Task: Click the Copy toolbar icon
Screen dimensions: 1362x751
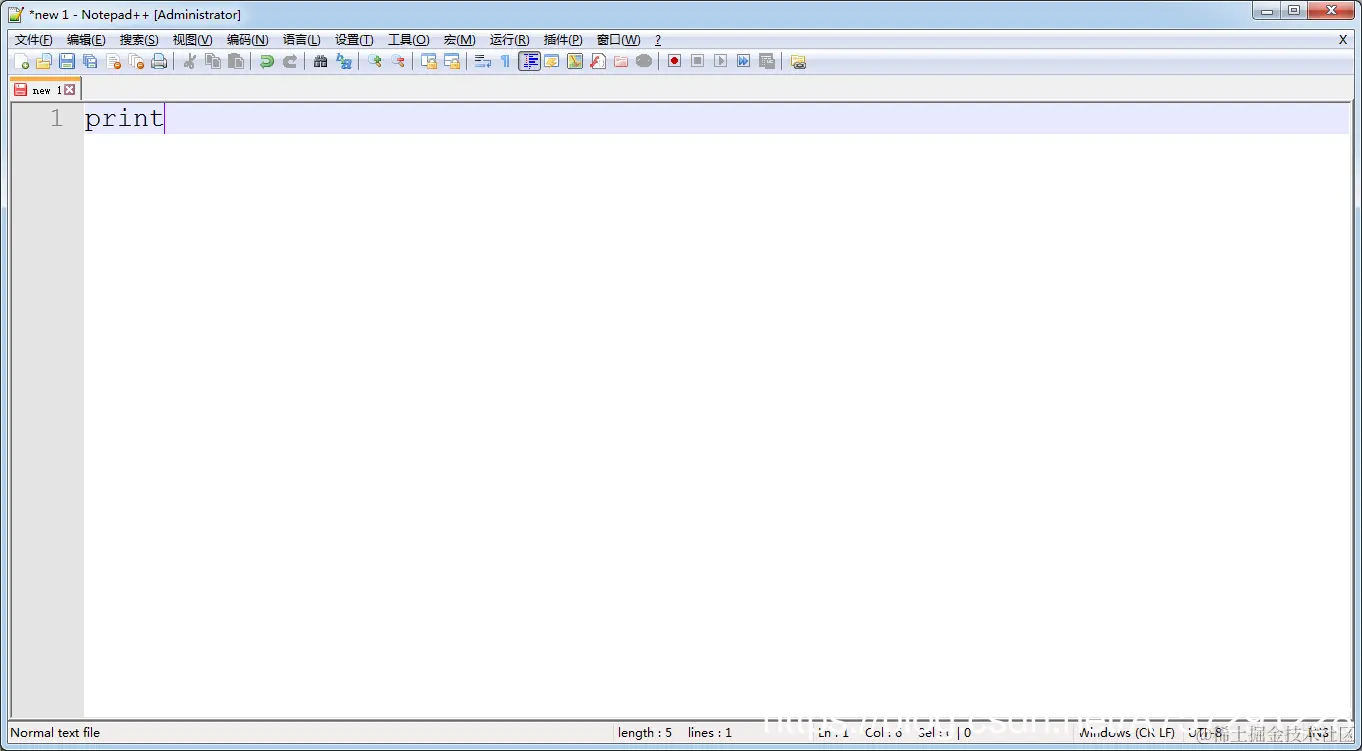Action: pos(213,61)
